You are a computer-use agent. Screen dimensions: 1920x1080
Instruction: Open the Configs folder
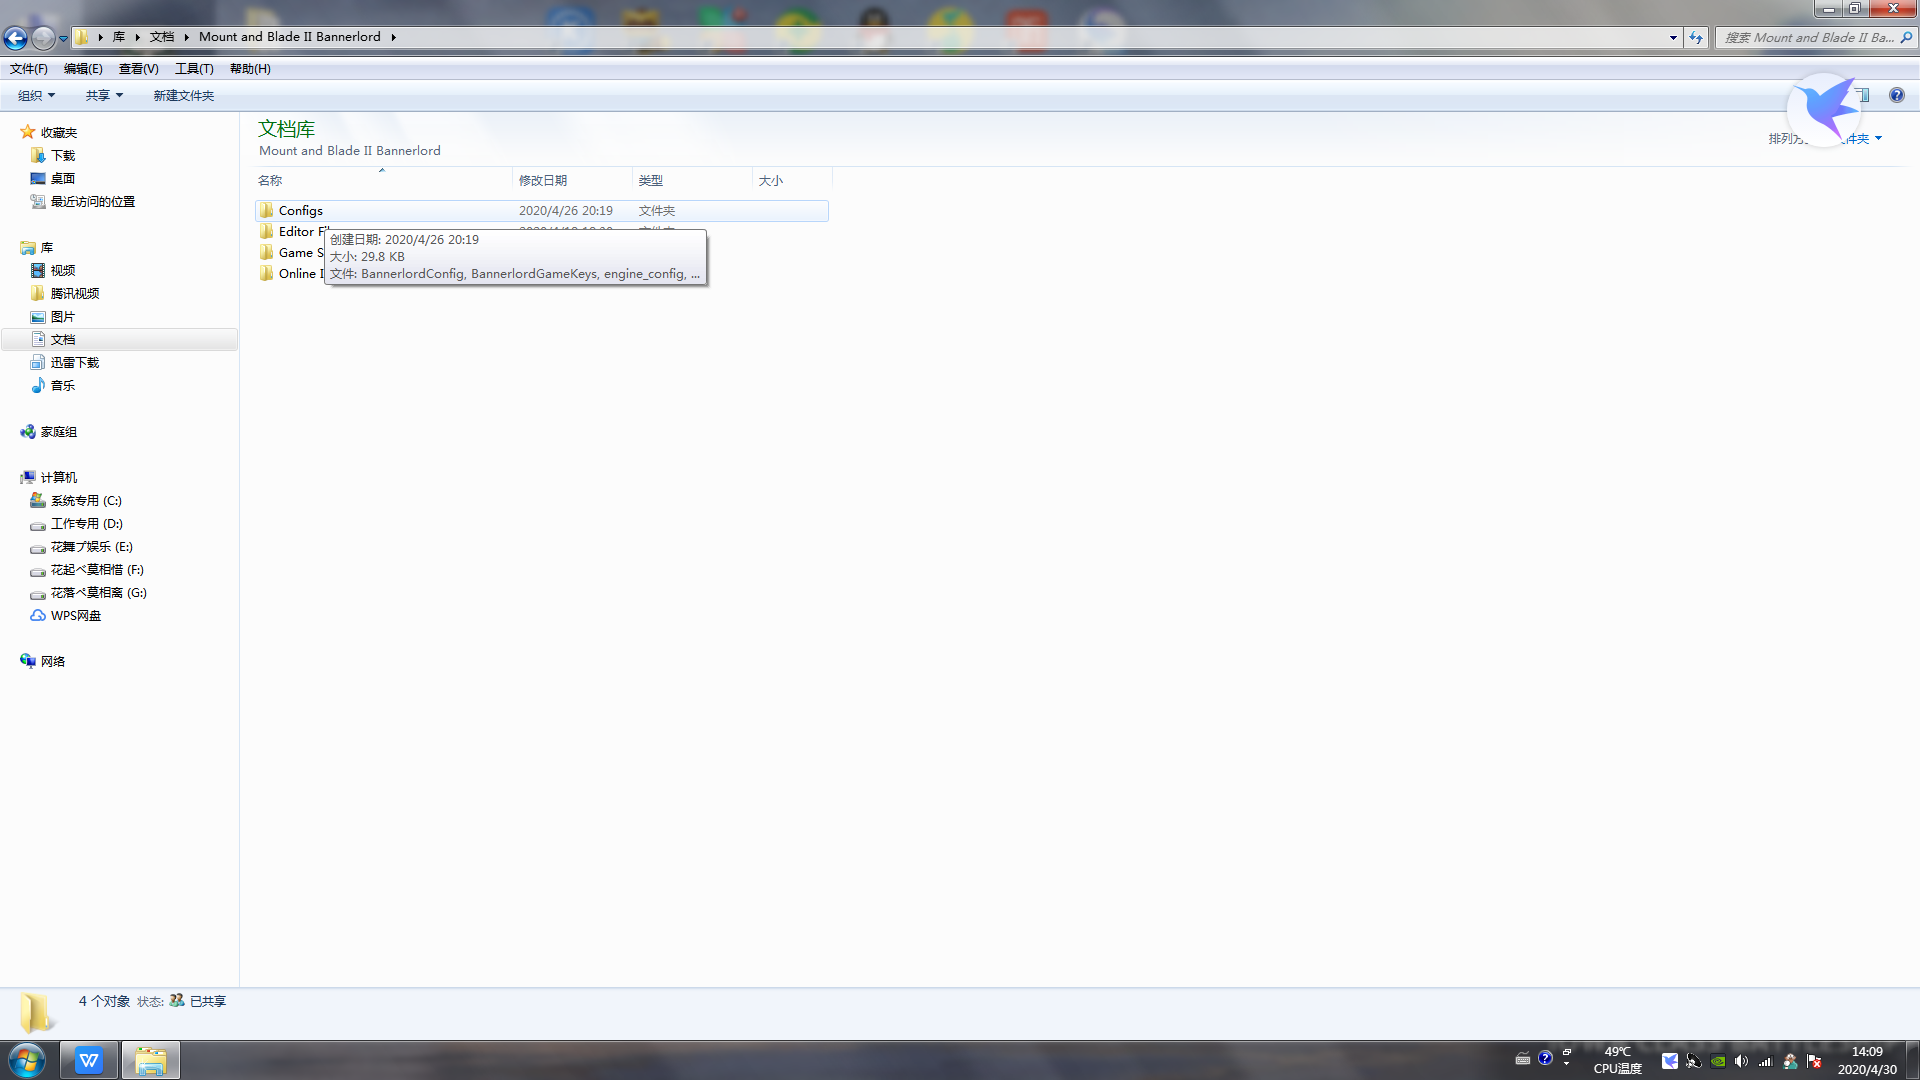coord(301,210)
